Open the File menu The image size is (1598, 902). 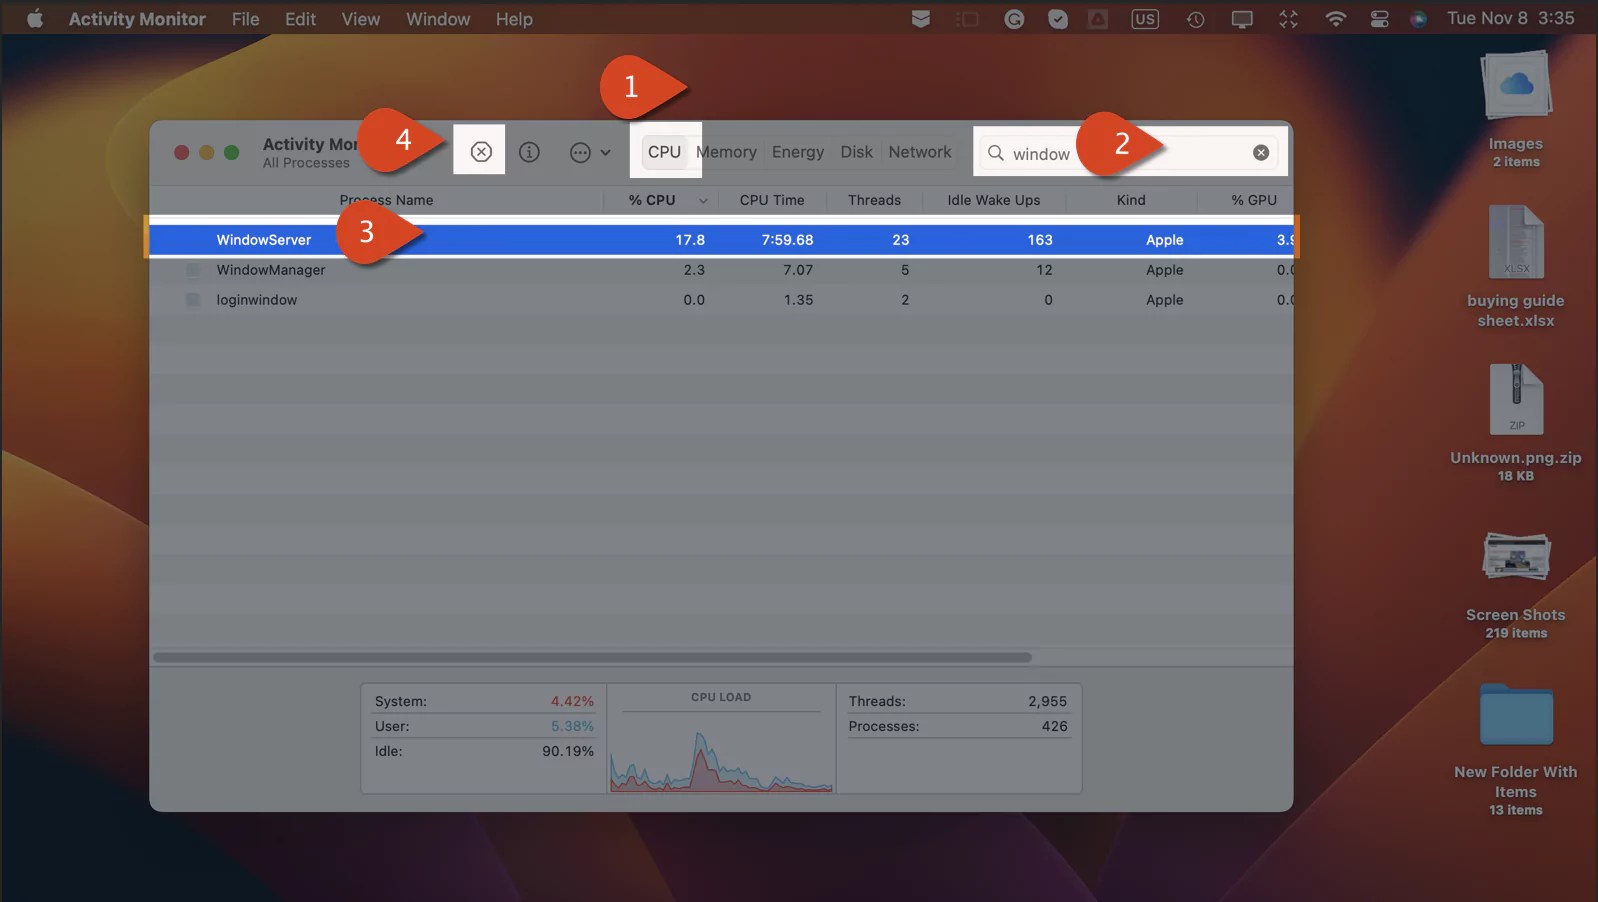tap(245, 18)
